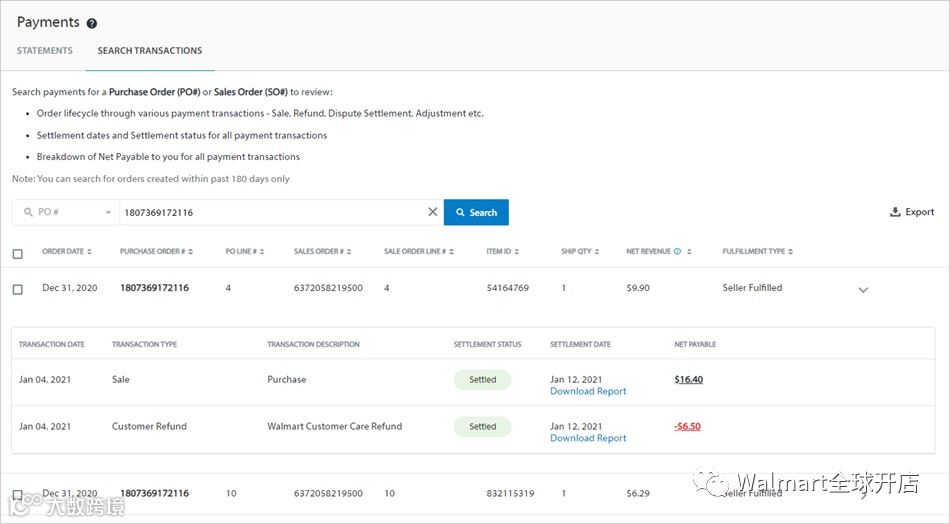Open the PO # search type dropdown
Viewport: 950px width, 524px height.
[65, 212]
